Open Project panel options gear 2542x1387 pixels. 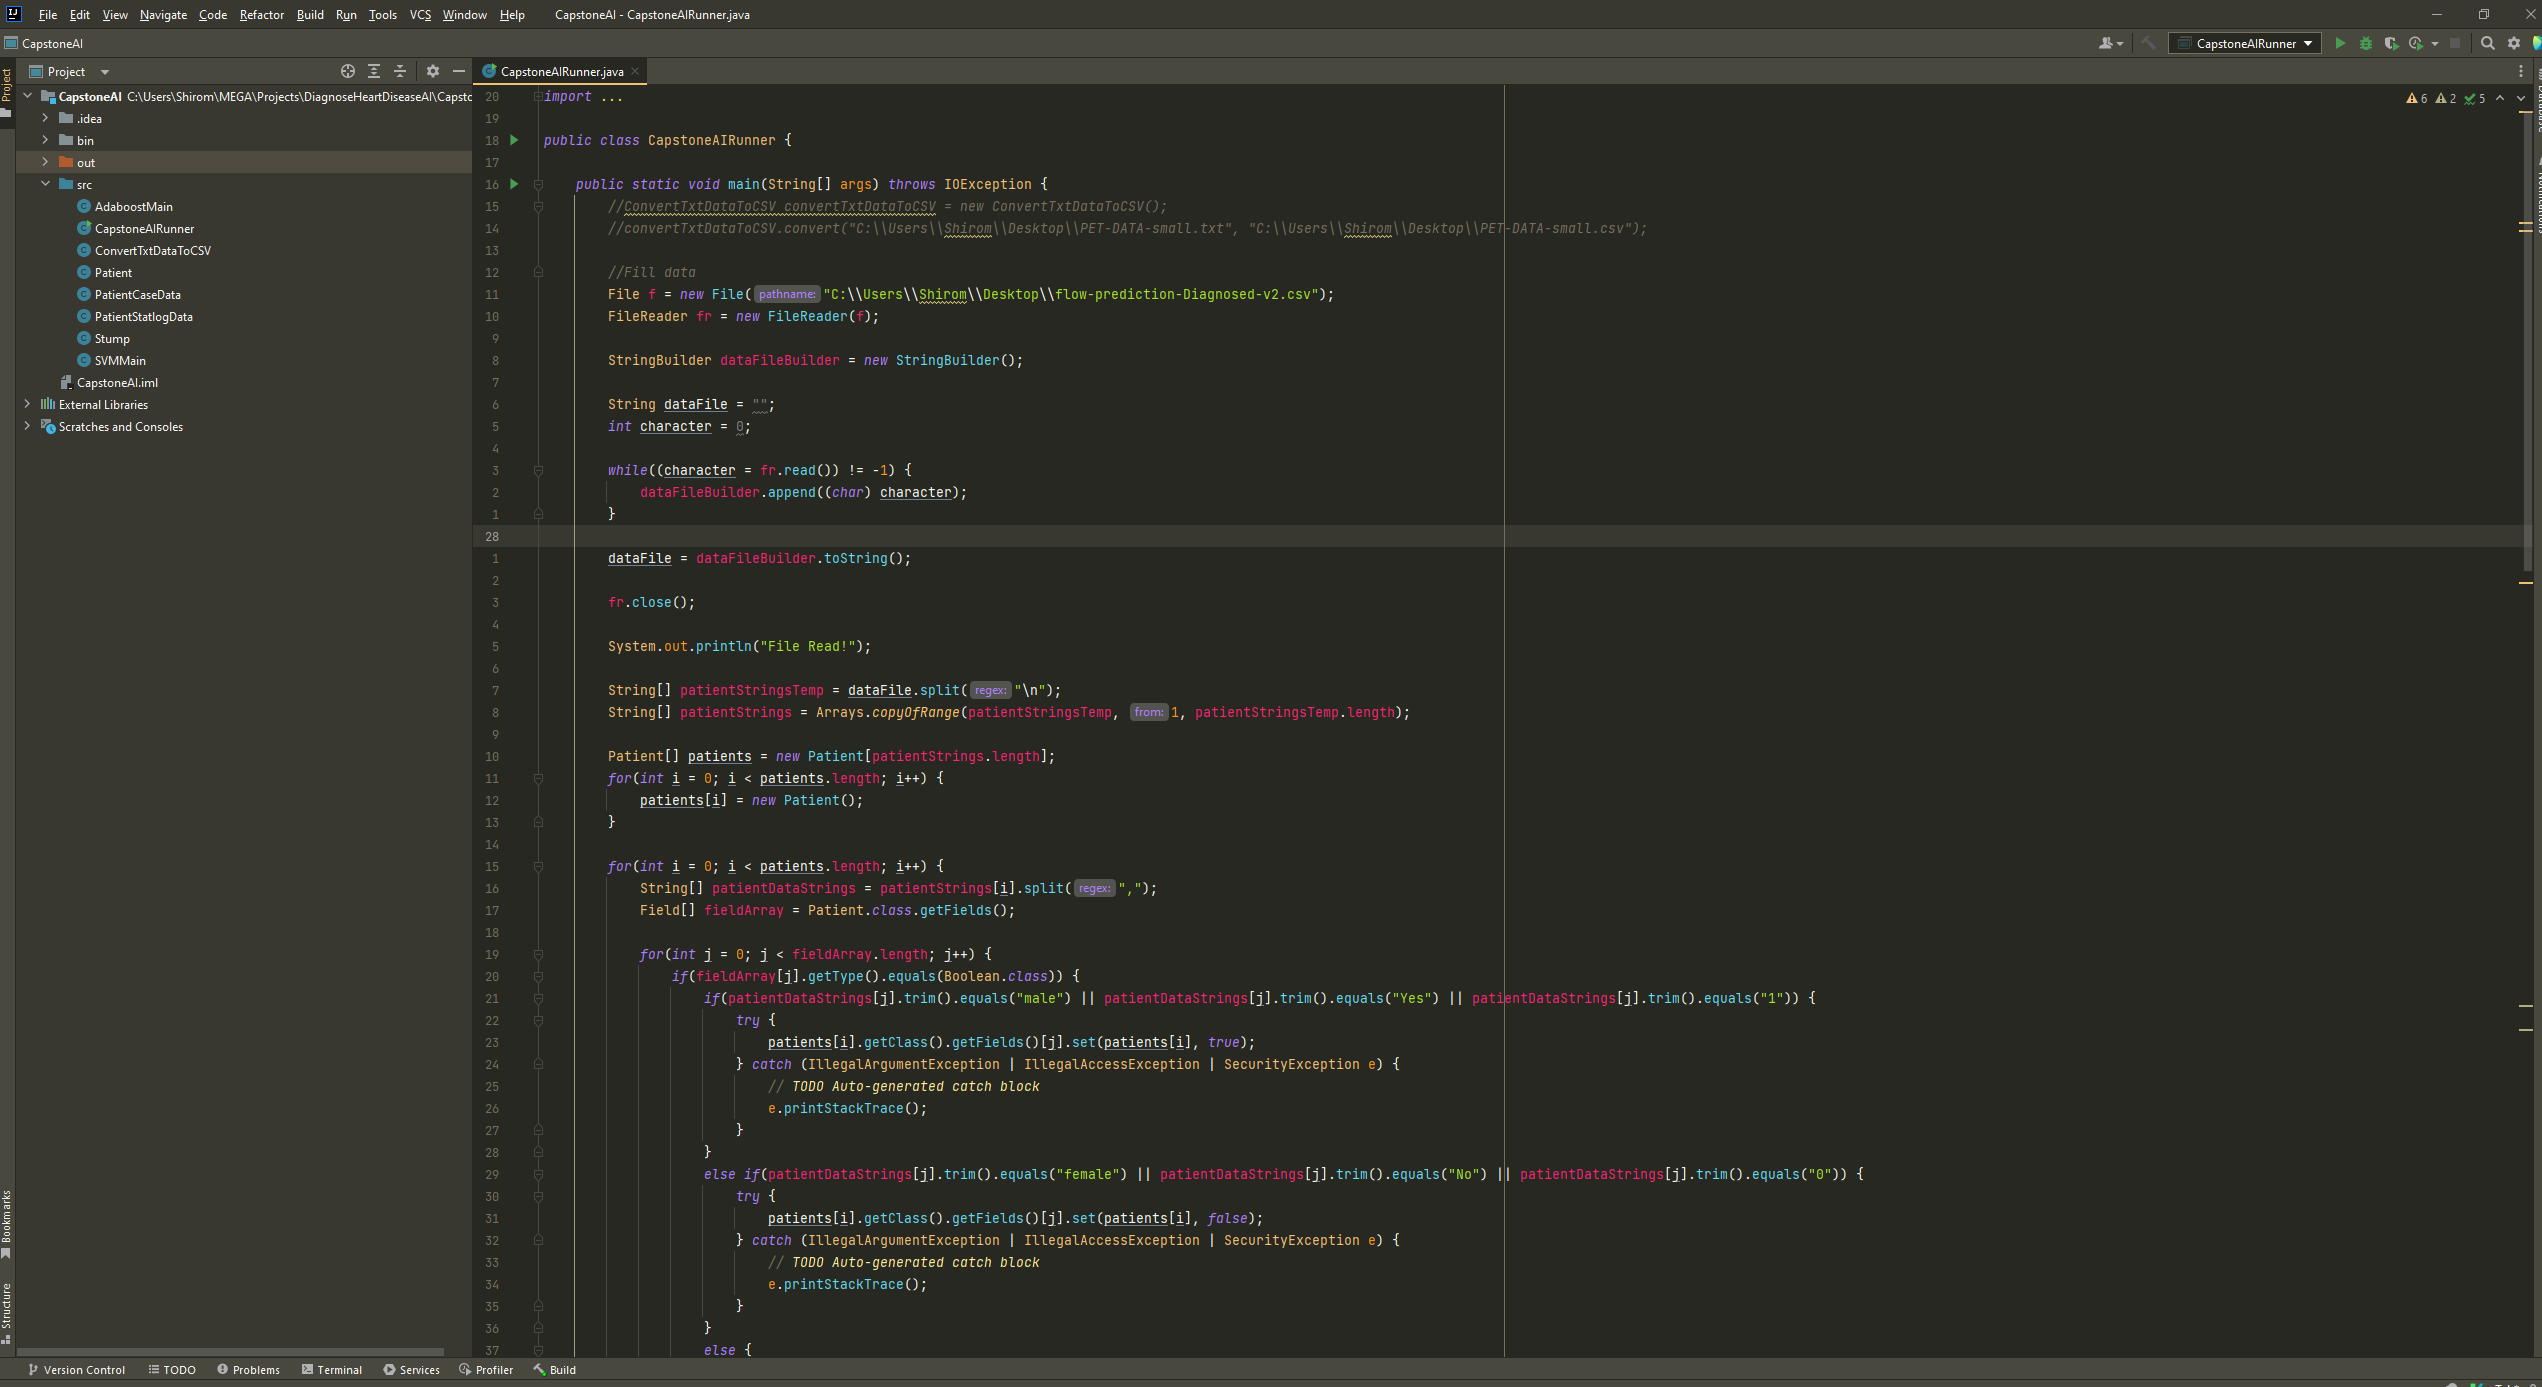[433, 71]
